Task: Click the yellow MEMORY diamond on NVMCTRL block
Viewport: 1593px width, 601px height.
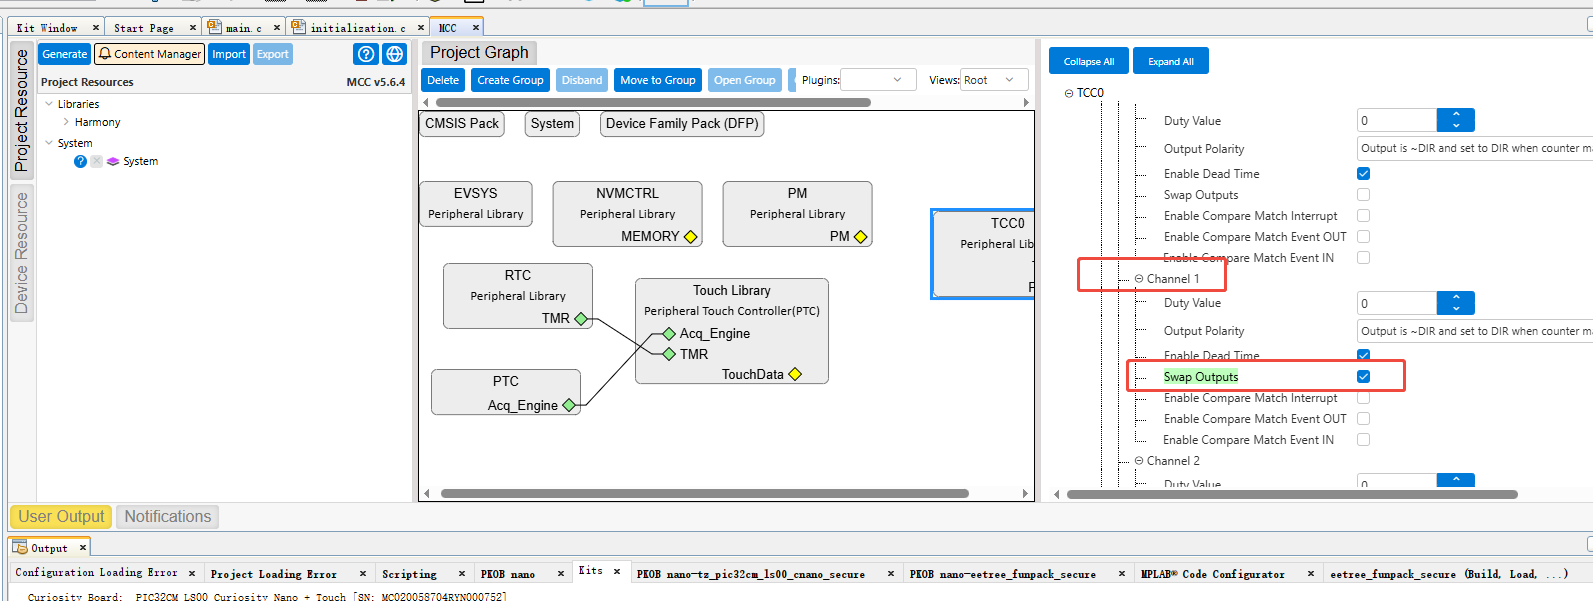Action: [x=690, y=237]
